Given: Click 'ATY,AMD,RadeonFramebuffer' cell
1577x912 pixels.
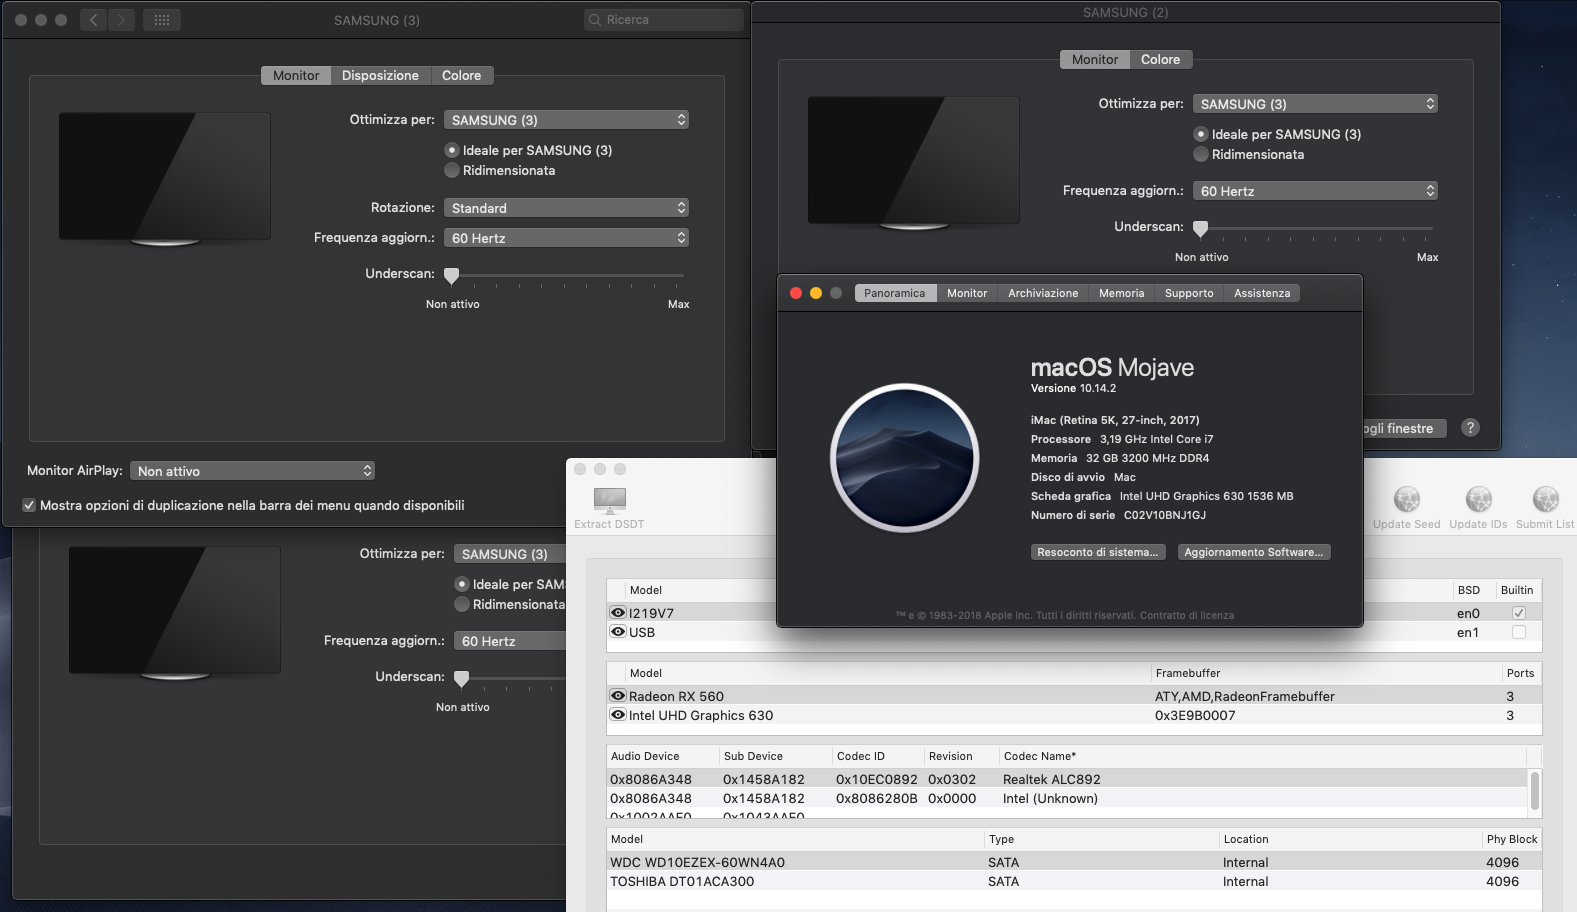Looking at the screenshot, I should 1245,696.
